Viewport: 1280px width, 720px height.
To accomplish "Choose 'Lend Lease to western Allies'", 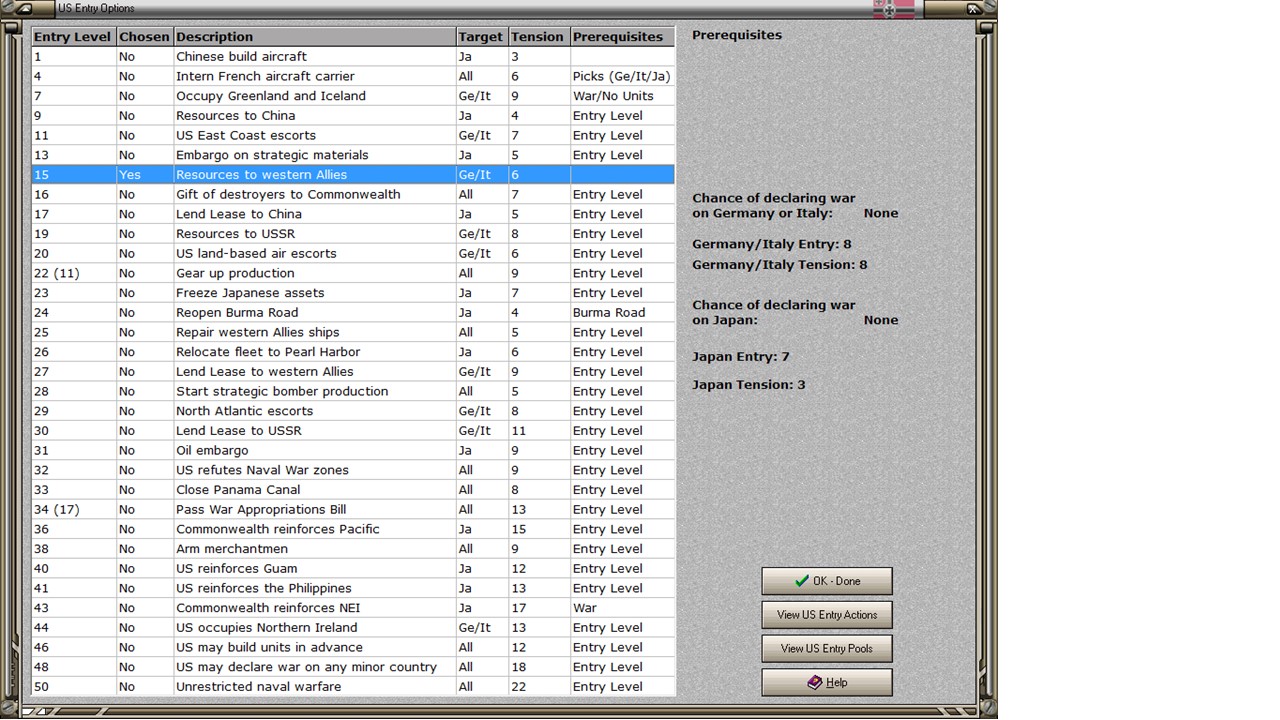I will 353,371.
